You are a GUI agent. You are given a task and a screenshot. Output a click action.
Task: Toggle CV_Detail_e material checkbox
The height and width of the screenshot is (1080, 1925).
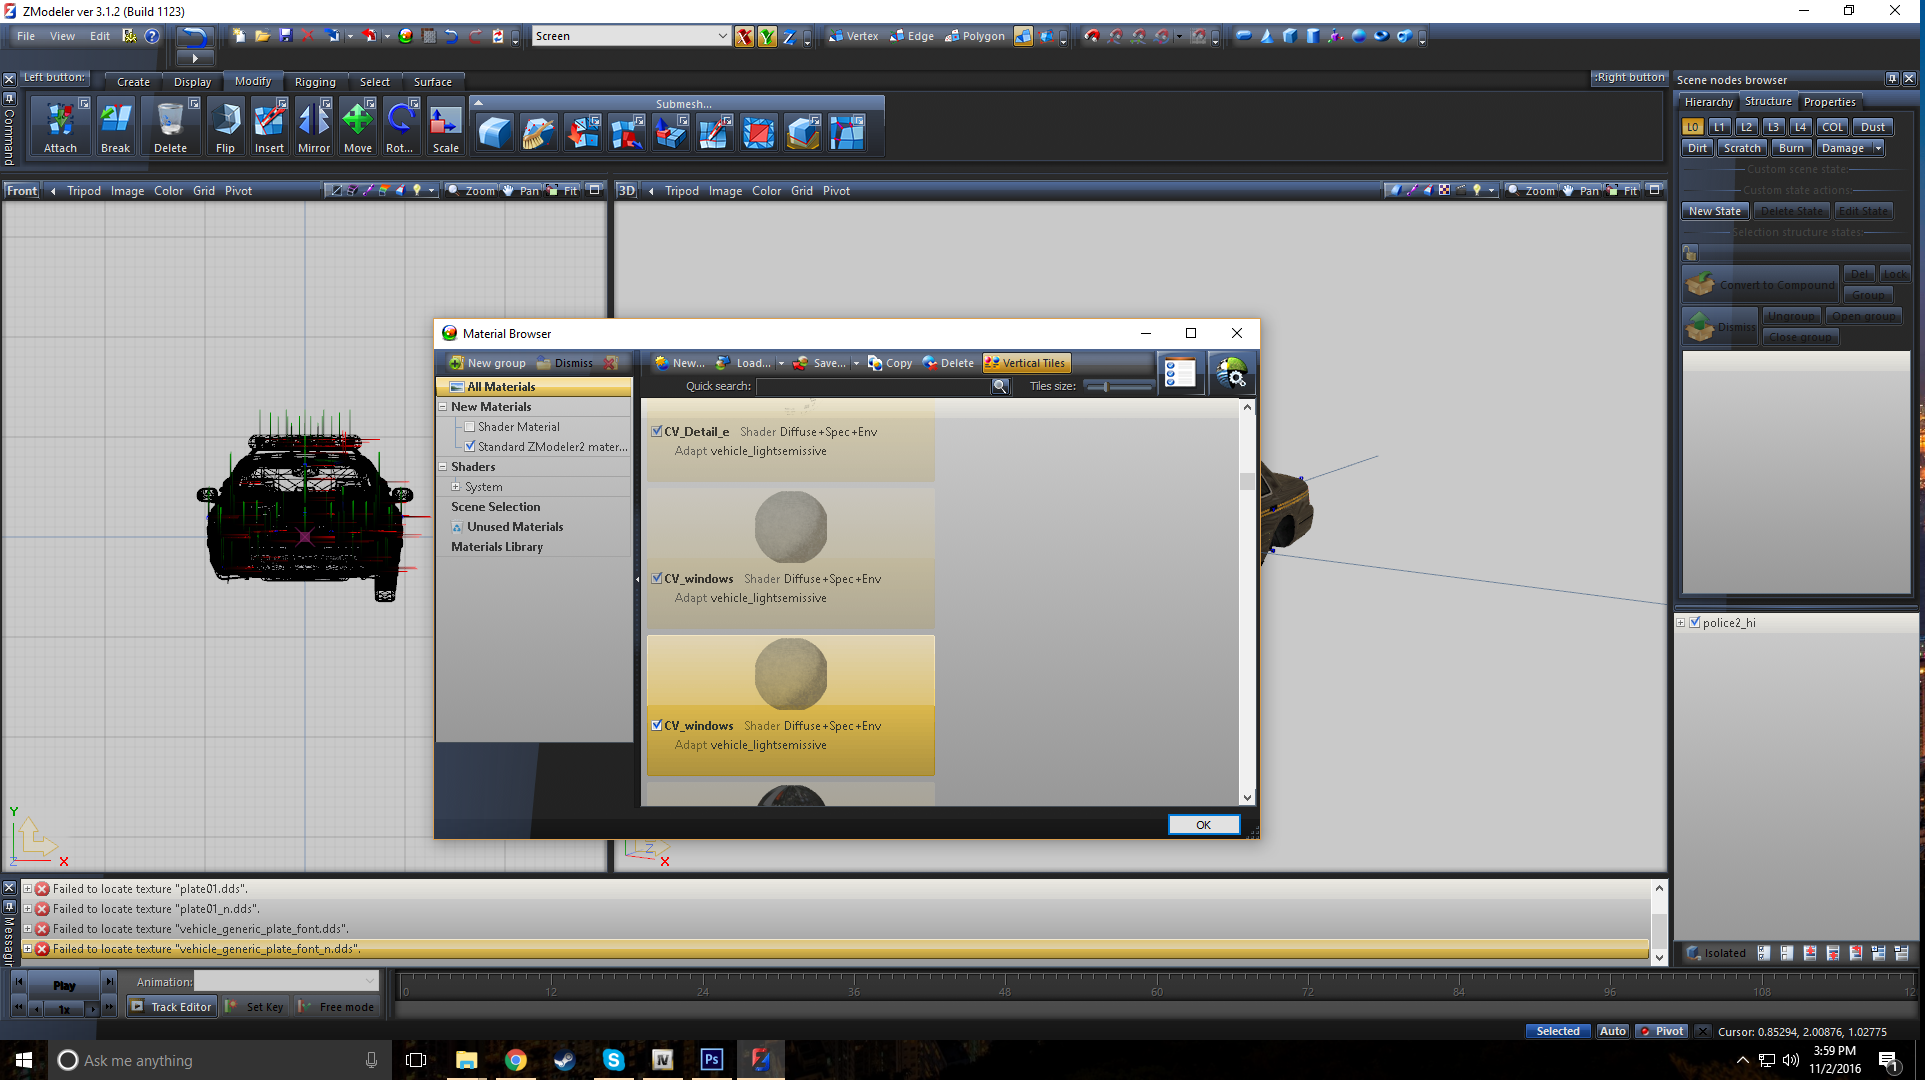point(657,432)
